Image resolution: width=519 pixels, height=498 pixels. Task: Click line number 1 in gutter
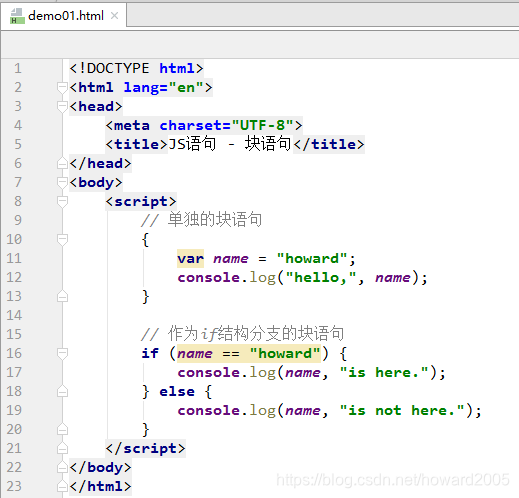[x=18, y=68]
